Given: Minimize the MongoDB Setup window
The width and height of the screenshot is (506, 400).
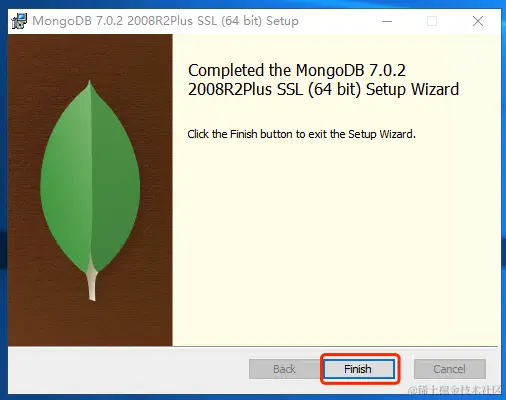Looking at the screenshot, I should 387,21.
